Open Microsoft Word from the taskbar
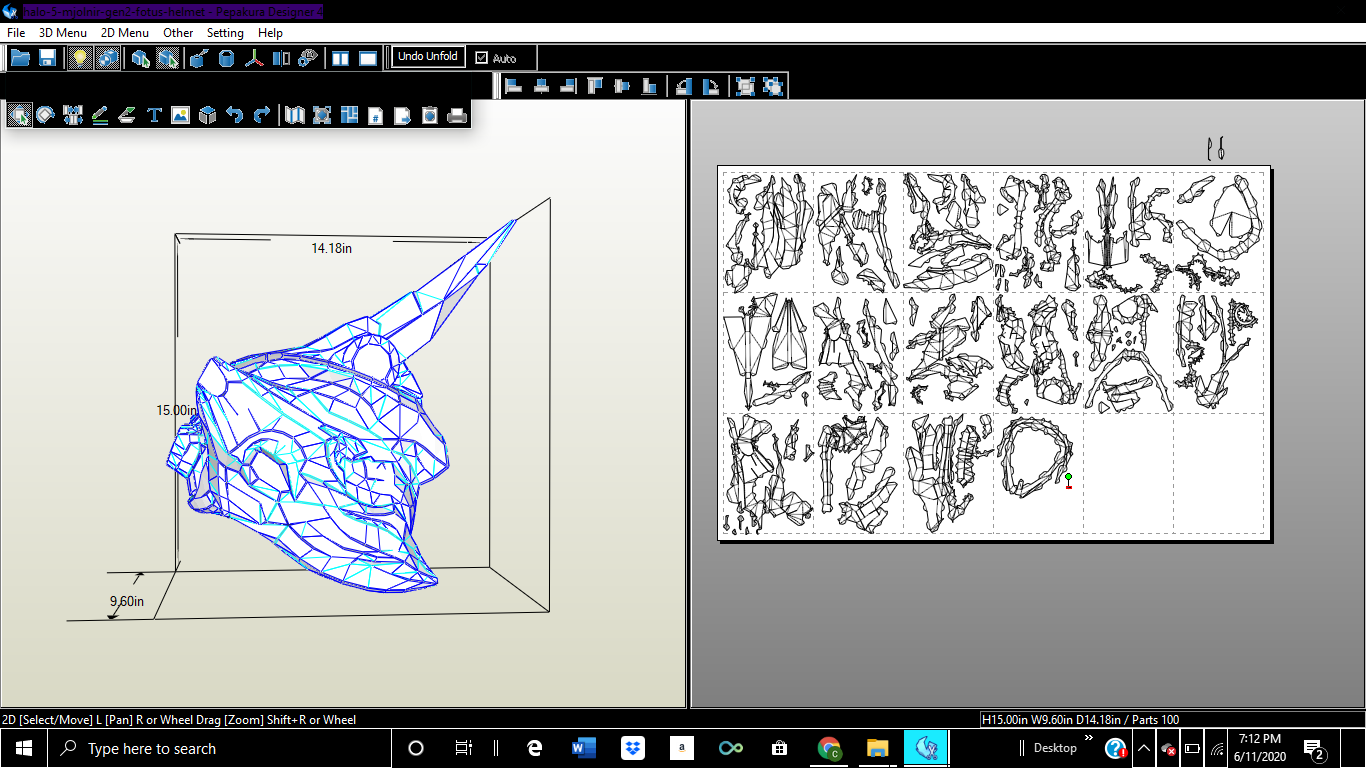 coord(583,748)
